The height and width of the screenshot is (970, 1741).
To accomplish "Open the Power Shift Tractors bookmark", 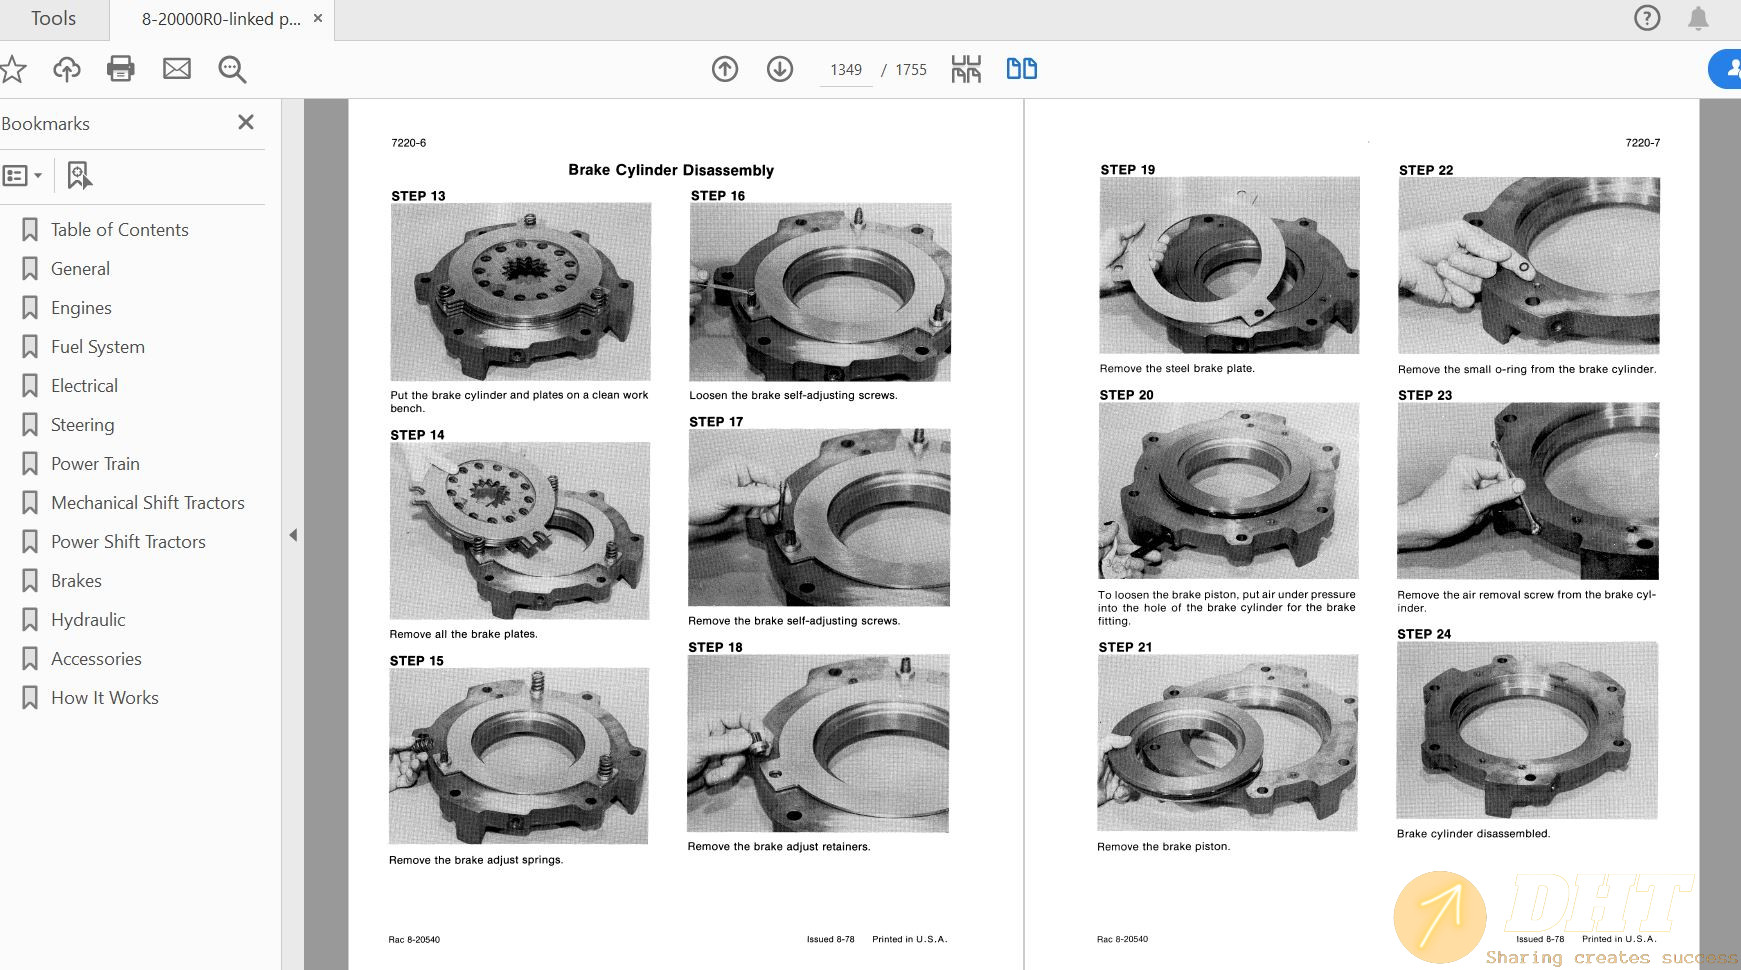I will coord(128,542).
